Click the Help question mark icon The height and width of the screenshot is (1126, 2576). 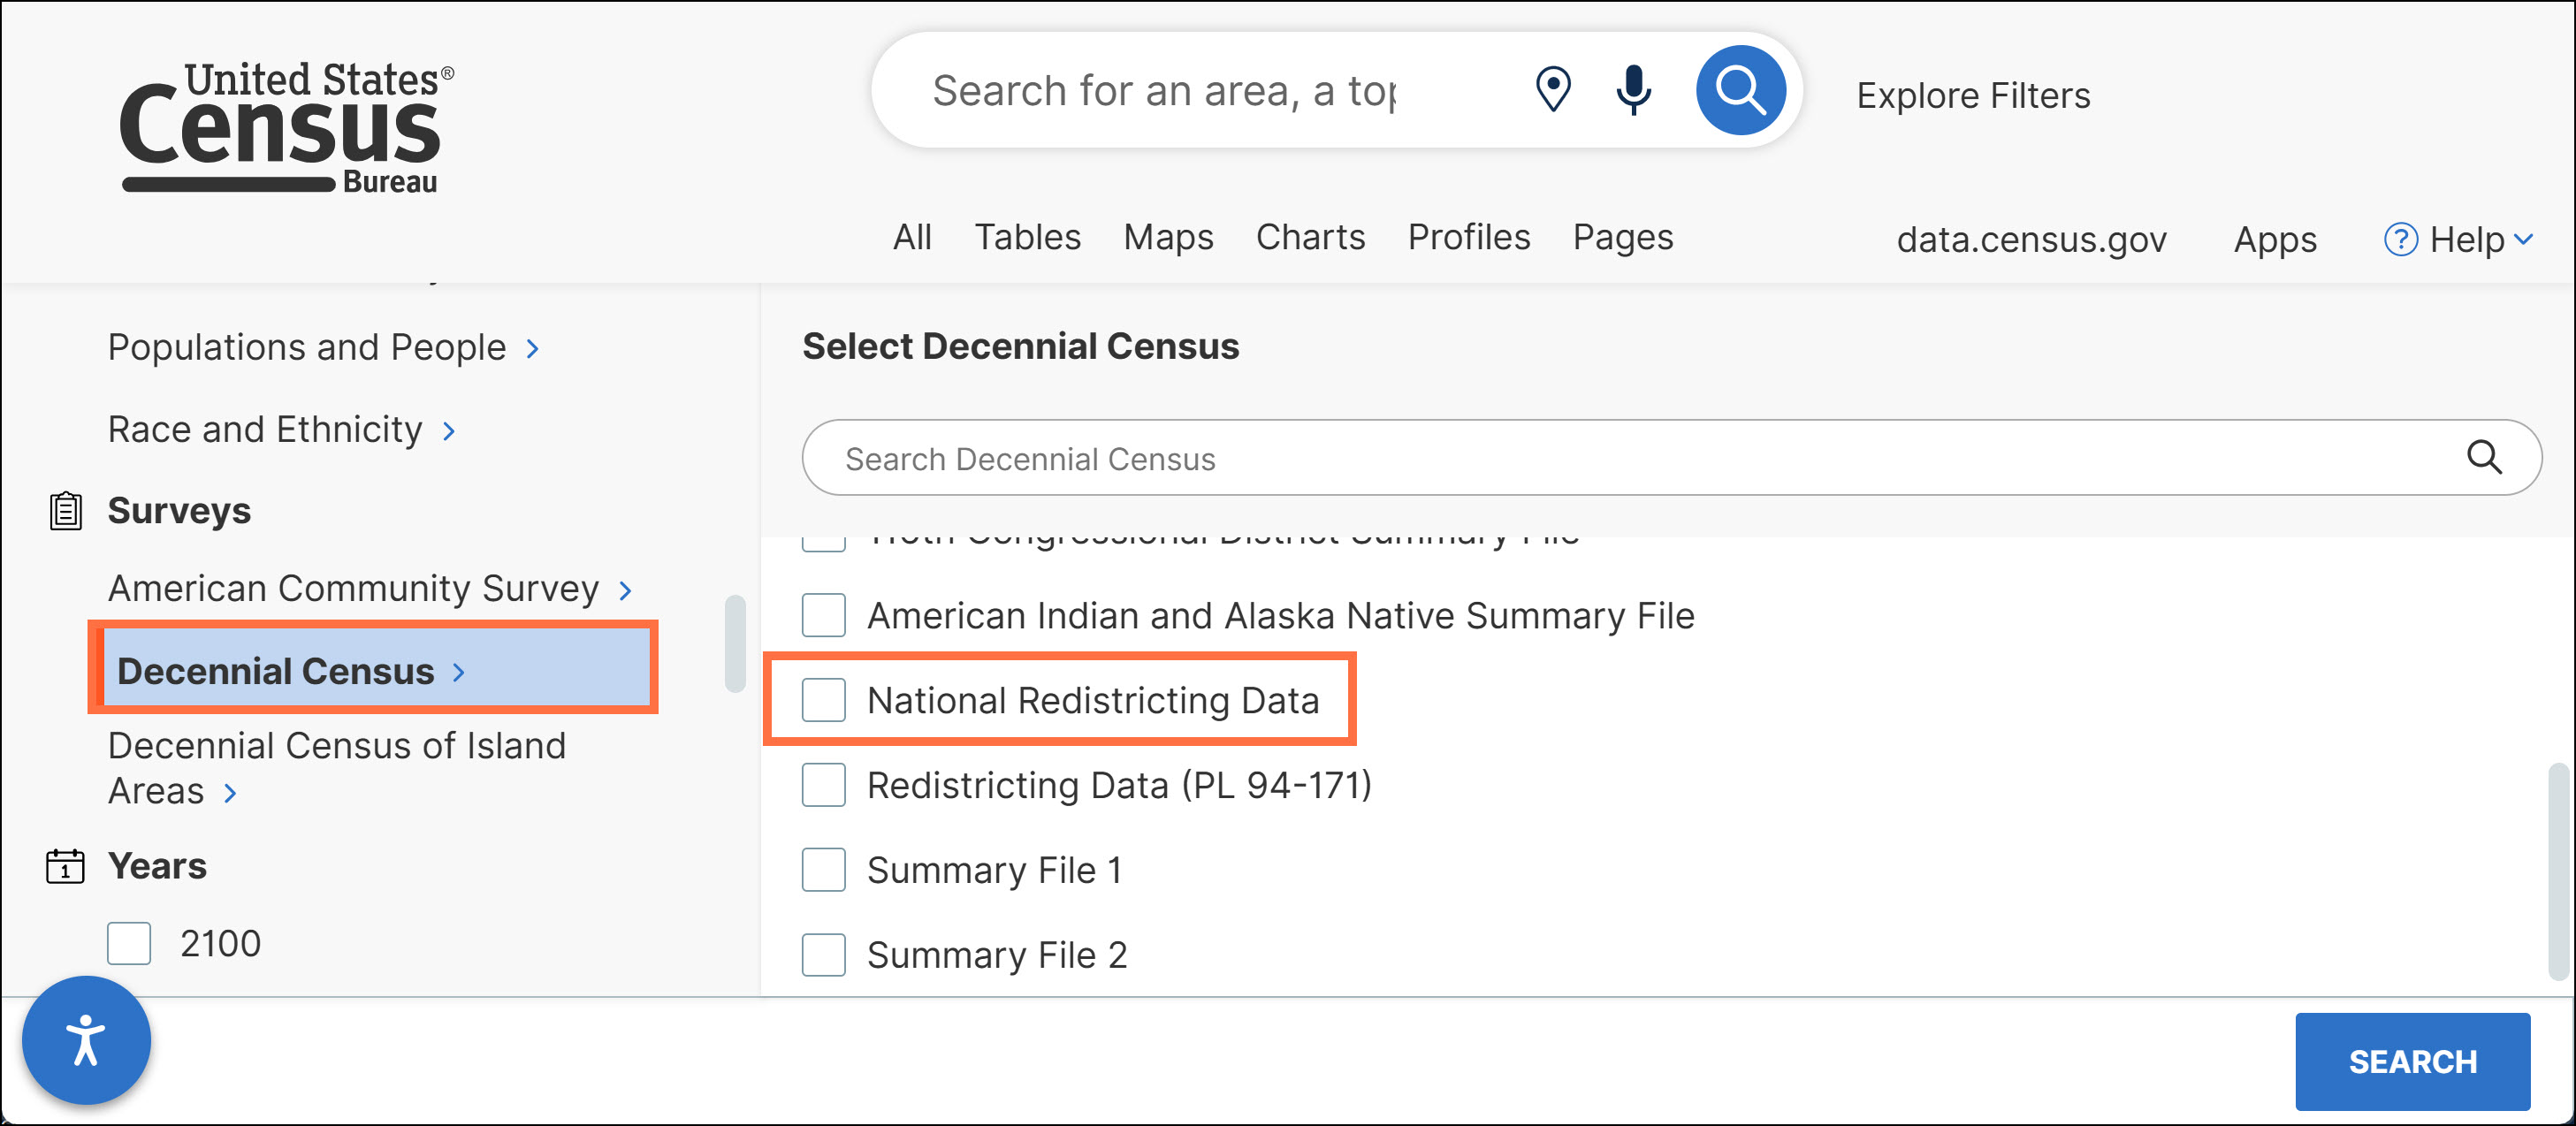click(2400, 239)
